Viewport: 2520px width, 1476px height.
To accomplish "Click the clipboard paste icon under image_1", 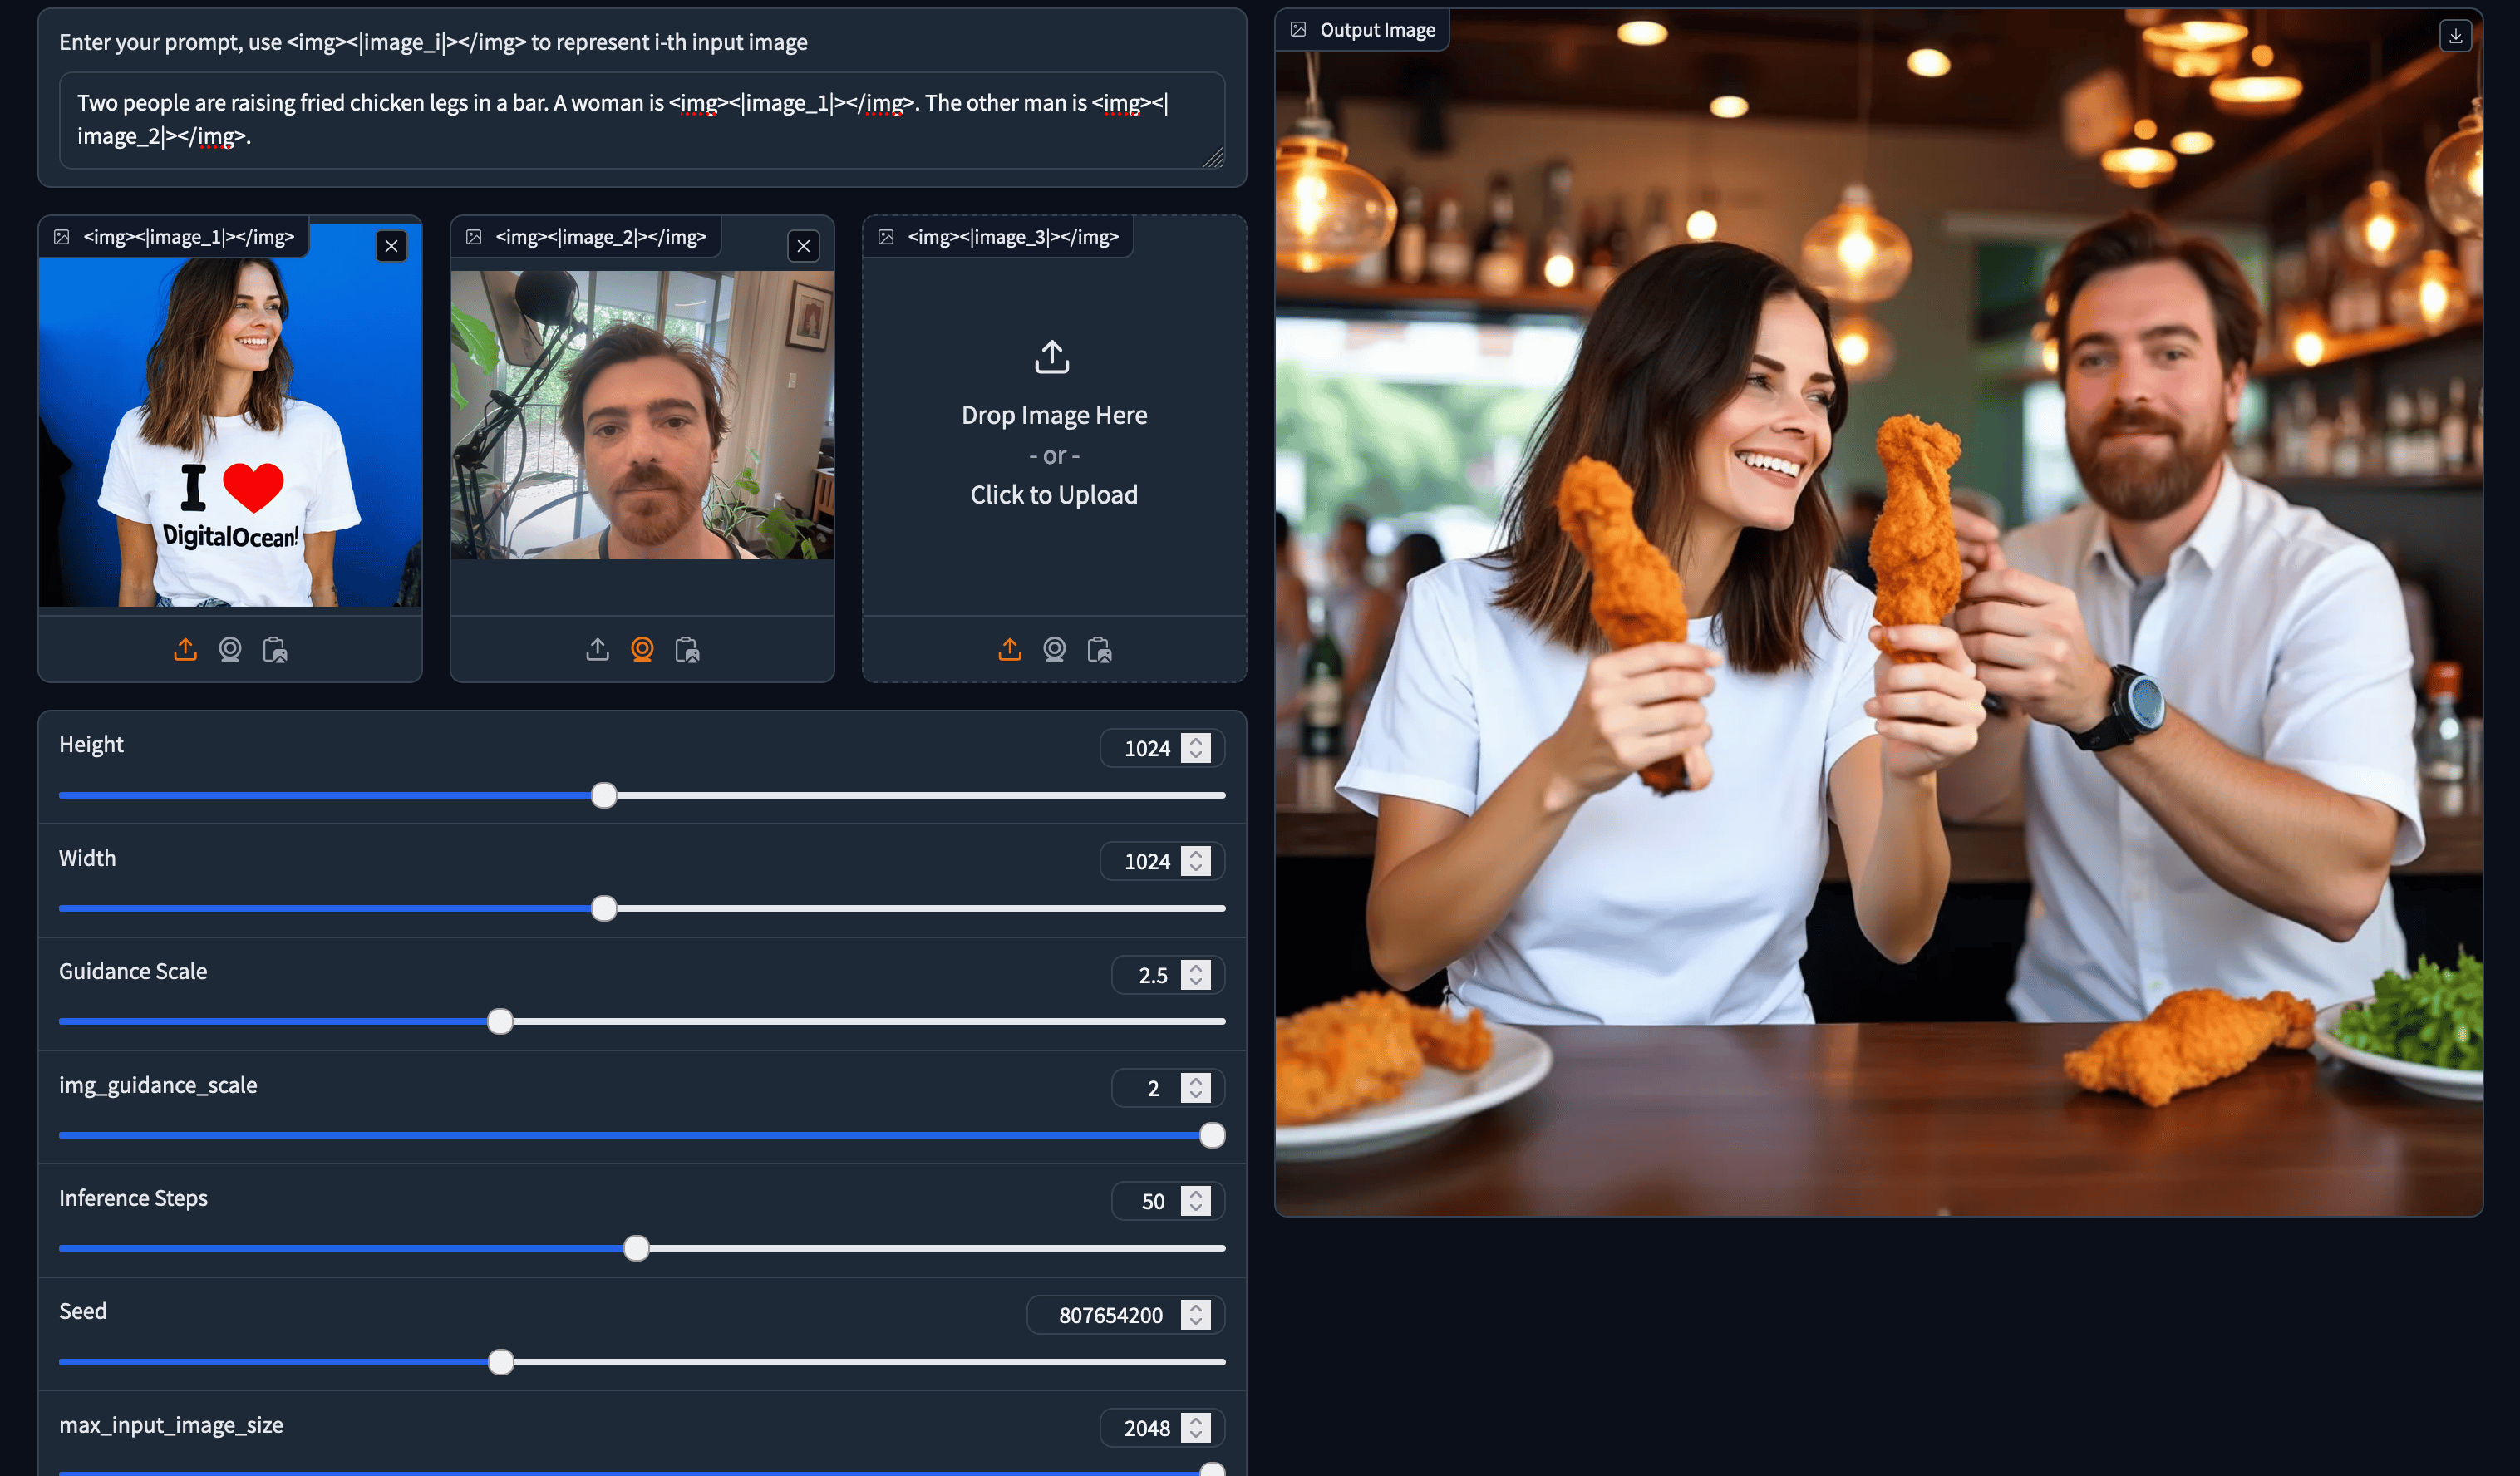I will point(275,650).
